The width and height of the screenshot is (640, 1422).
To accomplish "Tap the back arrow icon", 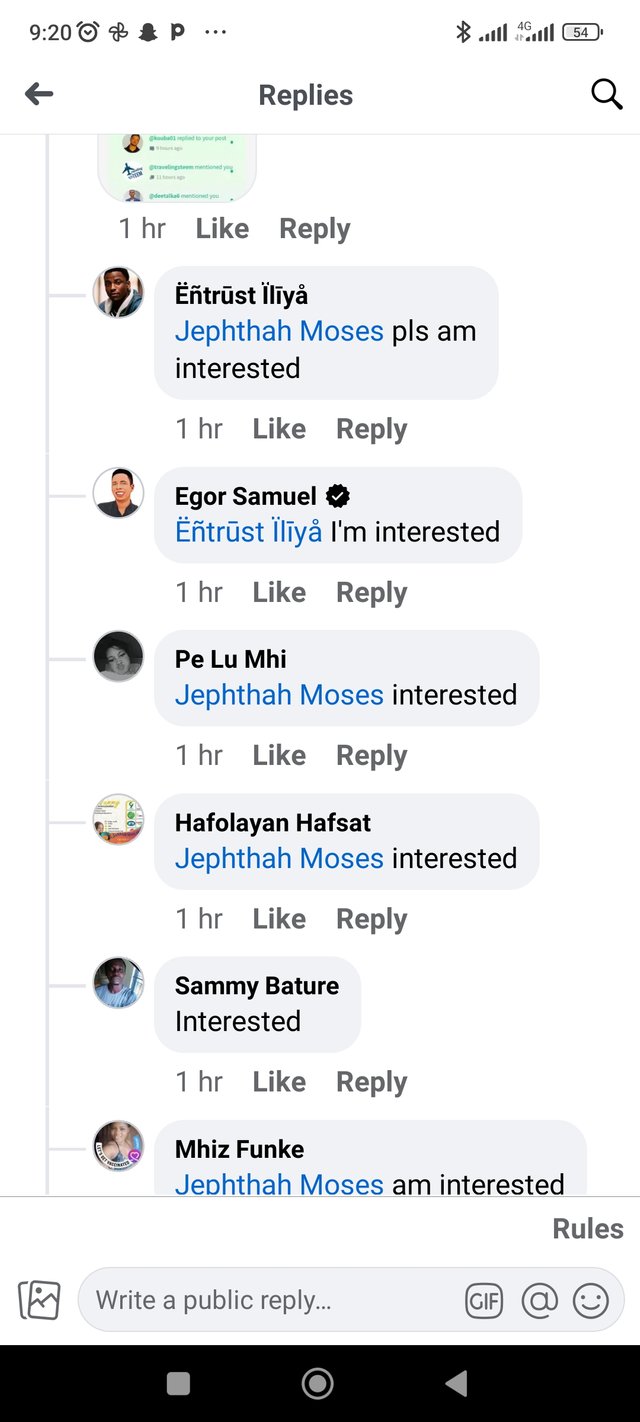I will 39,94.
